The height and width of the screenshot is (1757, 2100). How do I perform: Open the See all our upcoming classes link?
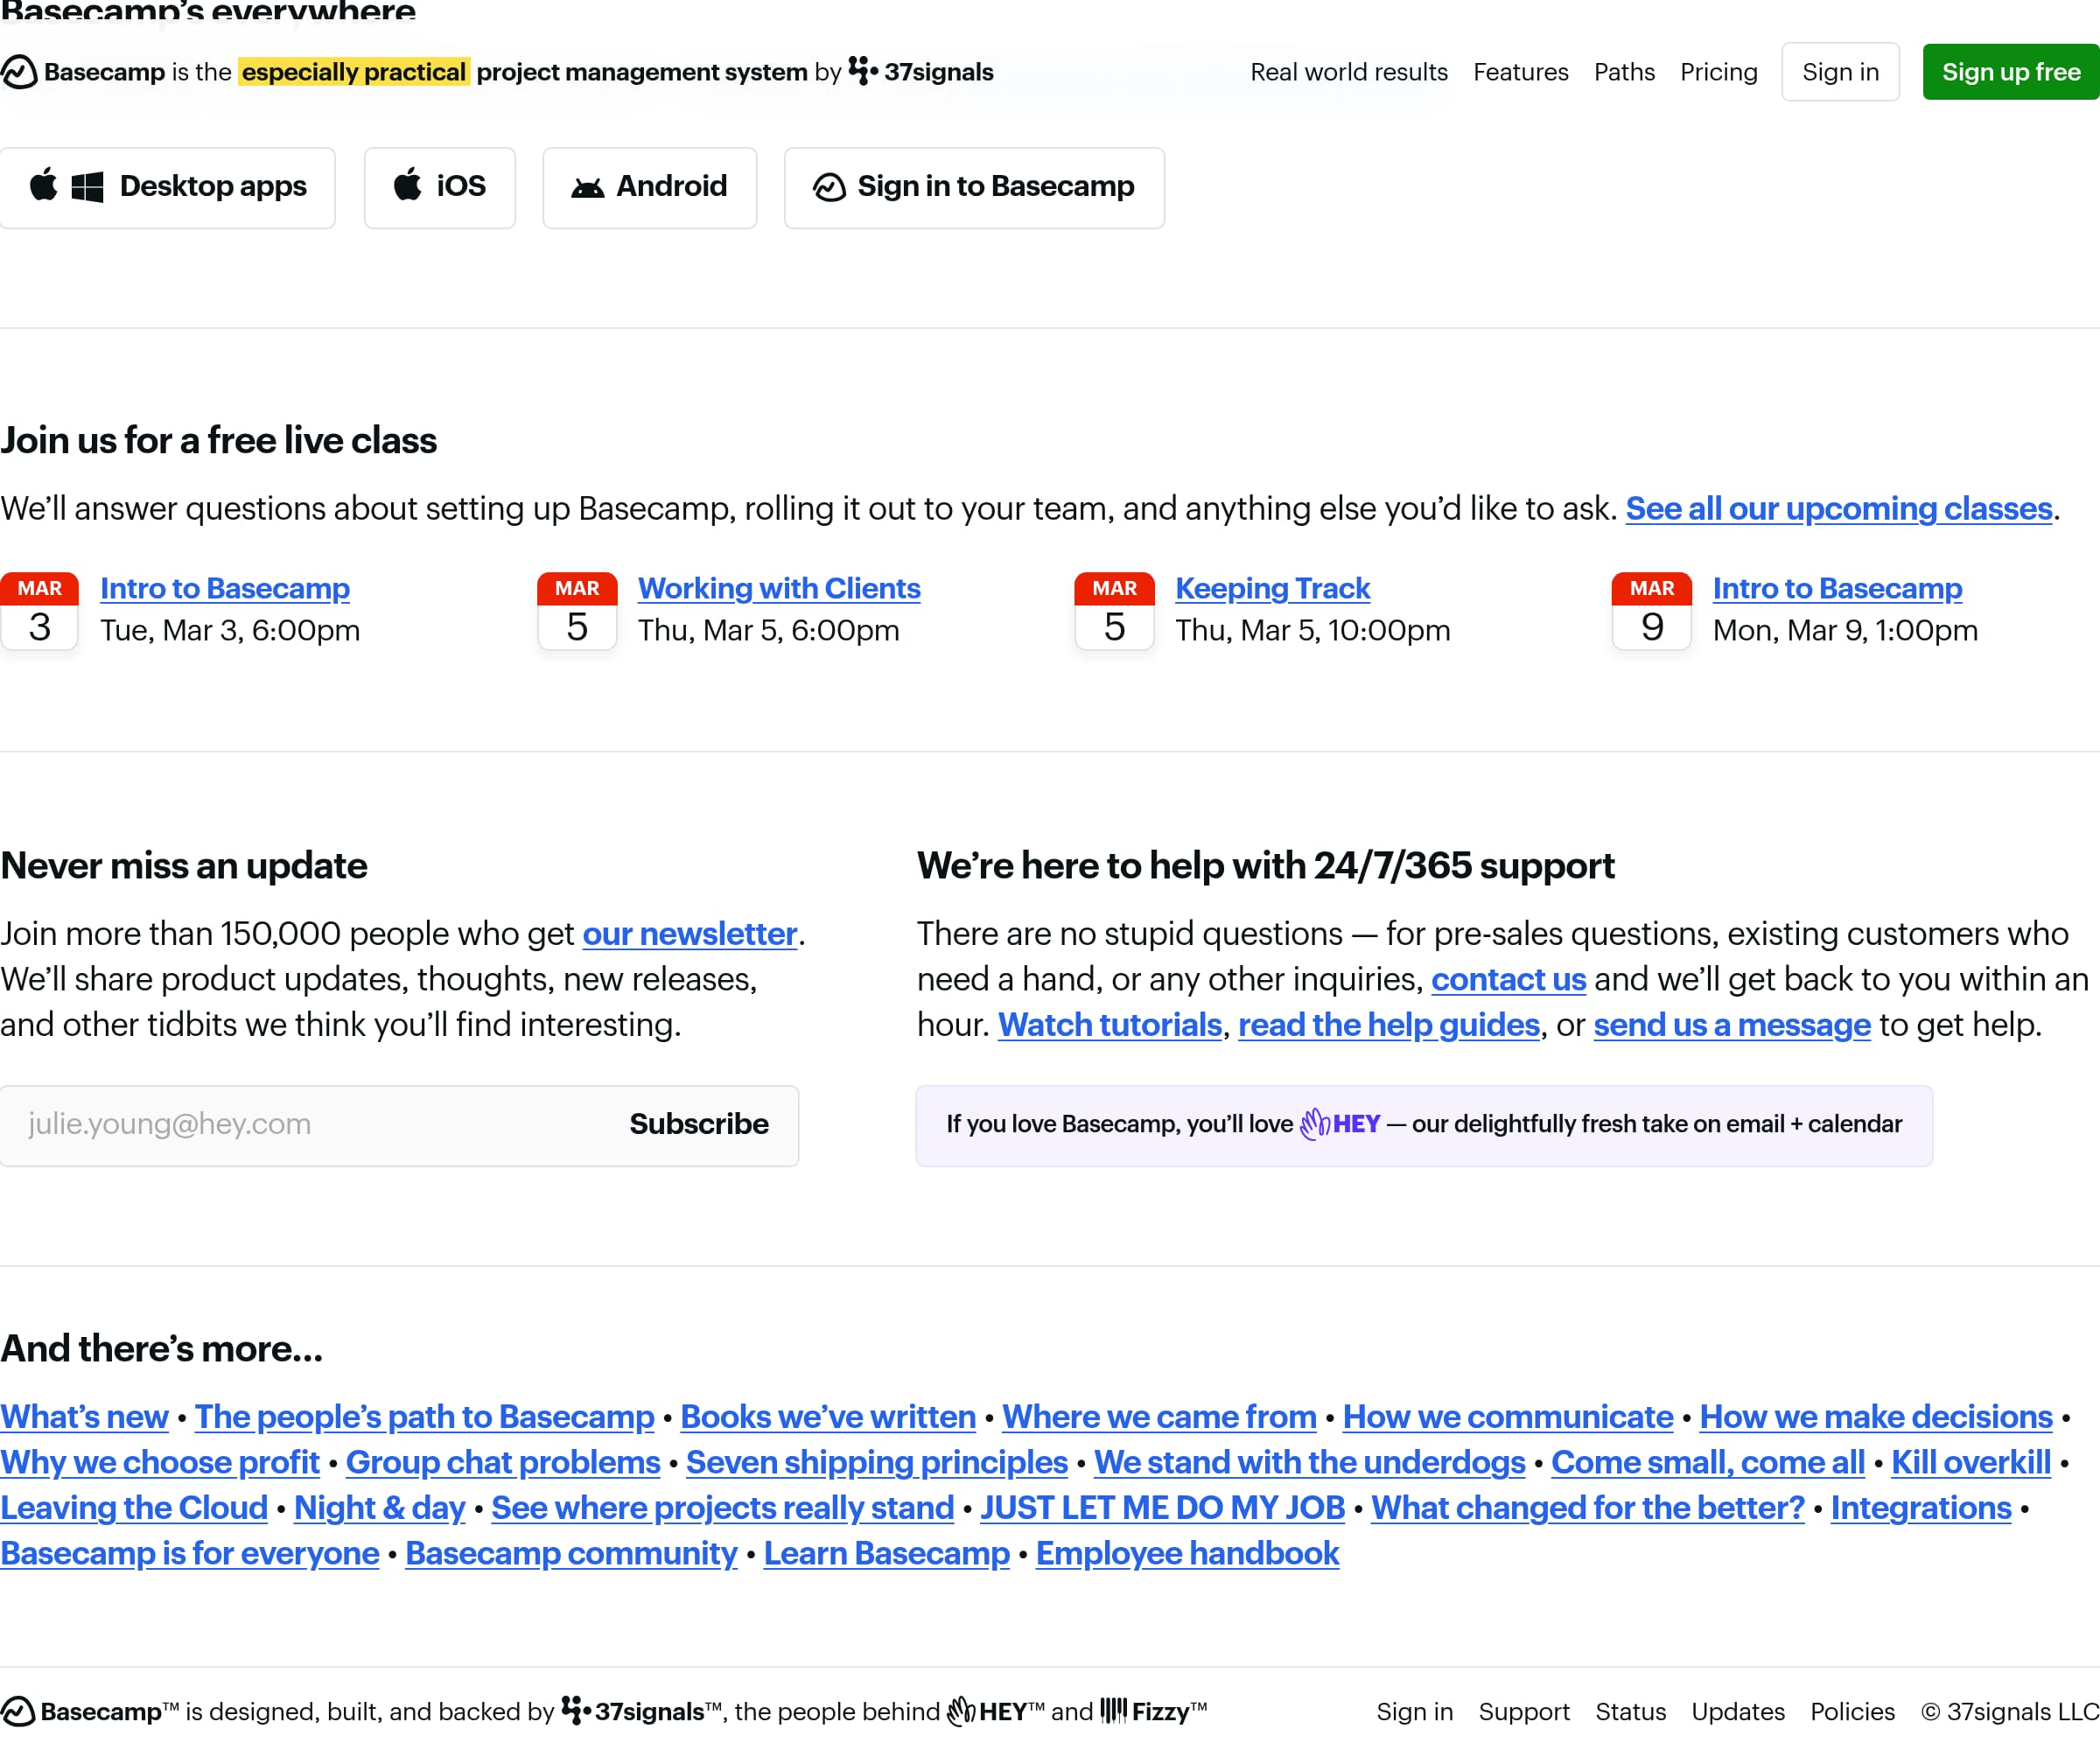(x=1838, y=509)
